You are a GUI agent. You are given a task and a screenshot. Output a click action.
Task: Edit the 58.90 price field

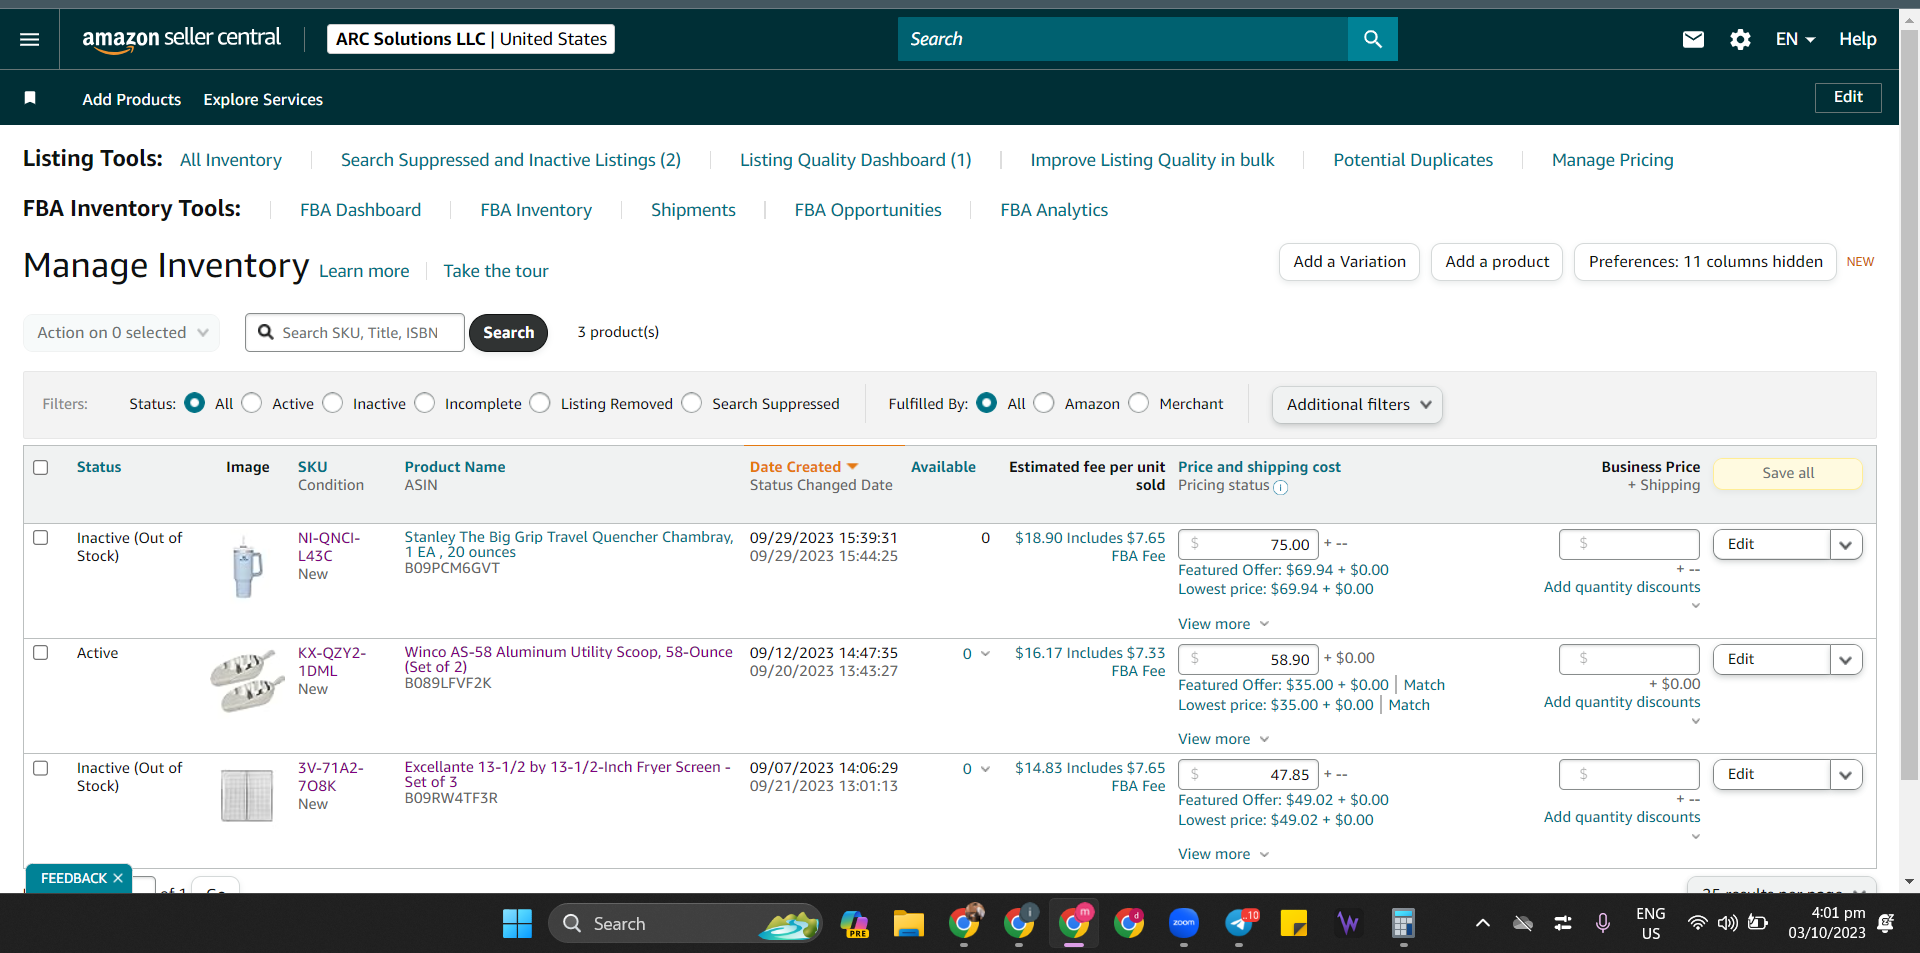click(x=1248, y=660)
